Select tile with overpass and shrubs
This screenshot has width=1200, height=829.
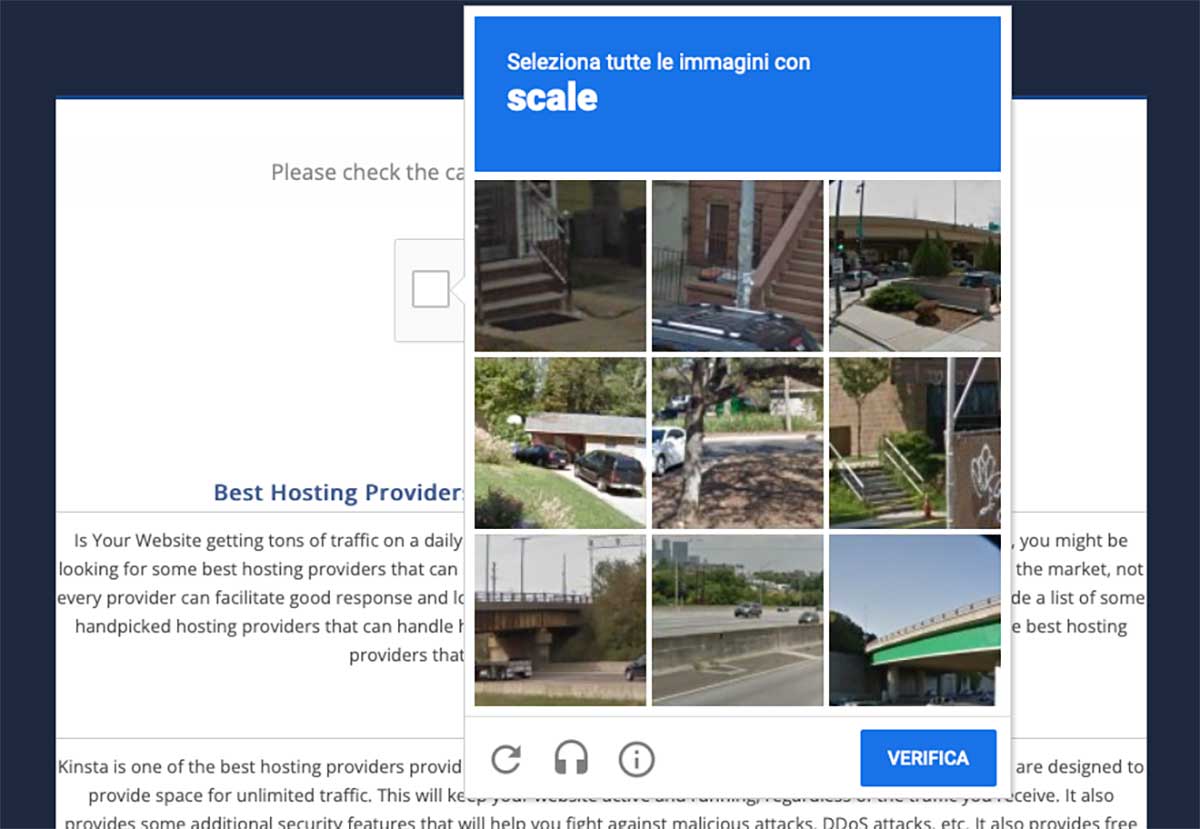point(915,266)
